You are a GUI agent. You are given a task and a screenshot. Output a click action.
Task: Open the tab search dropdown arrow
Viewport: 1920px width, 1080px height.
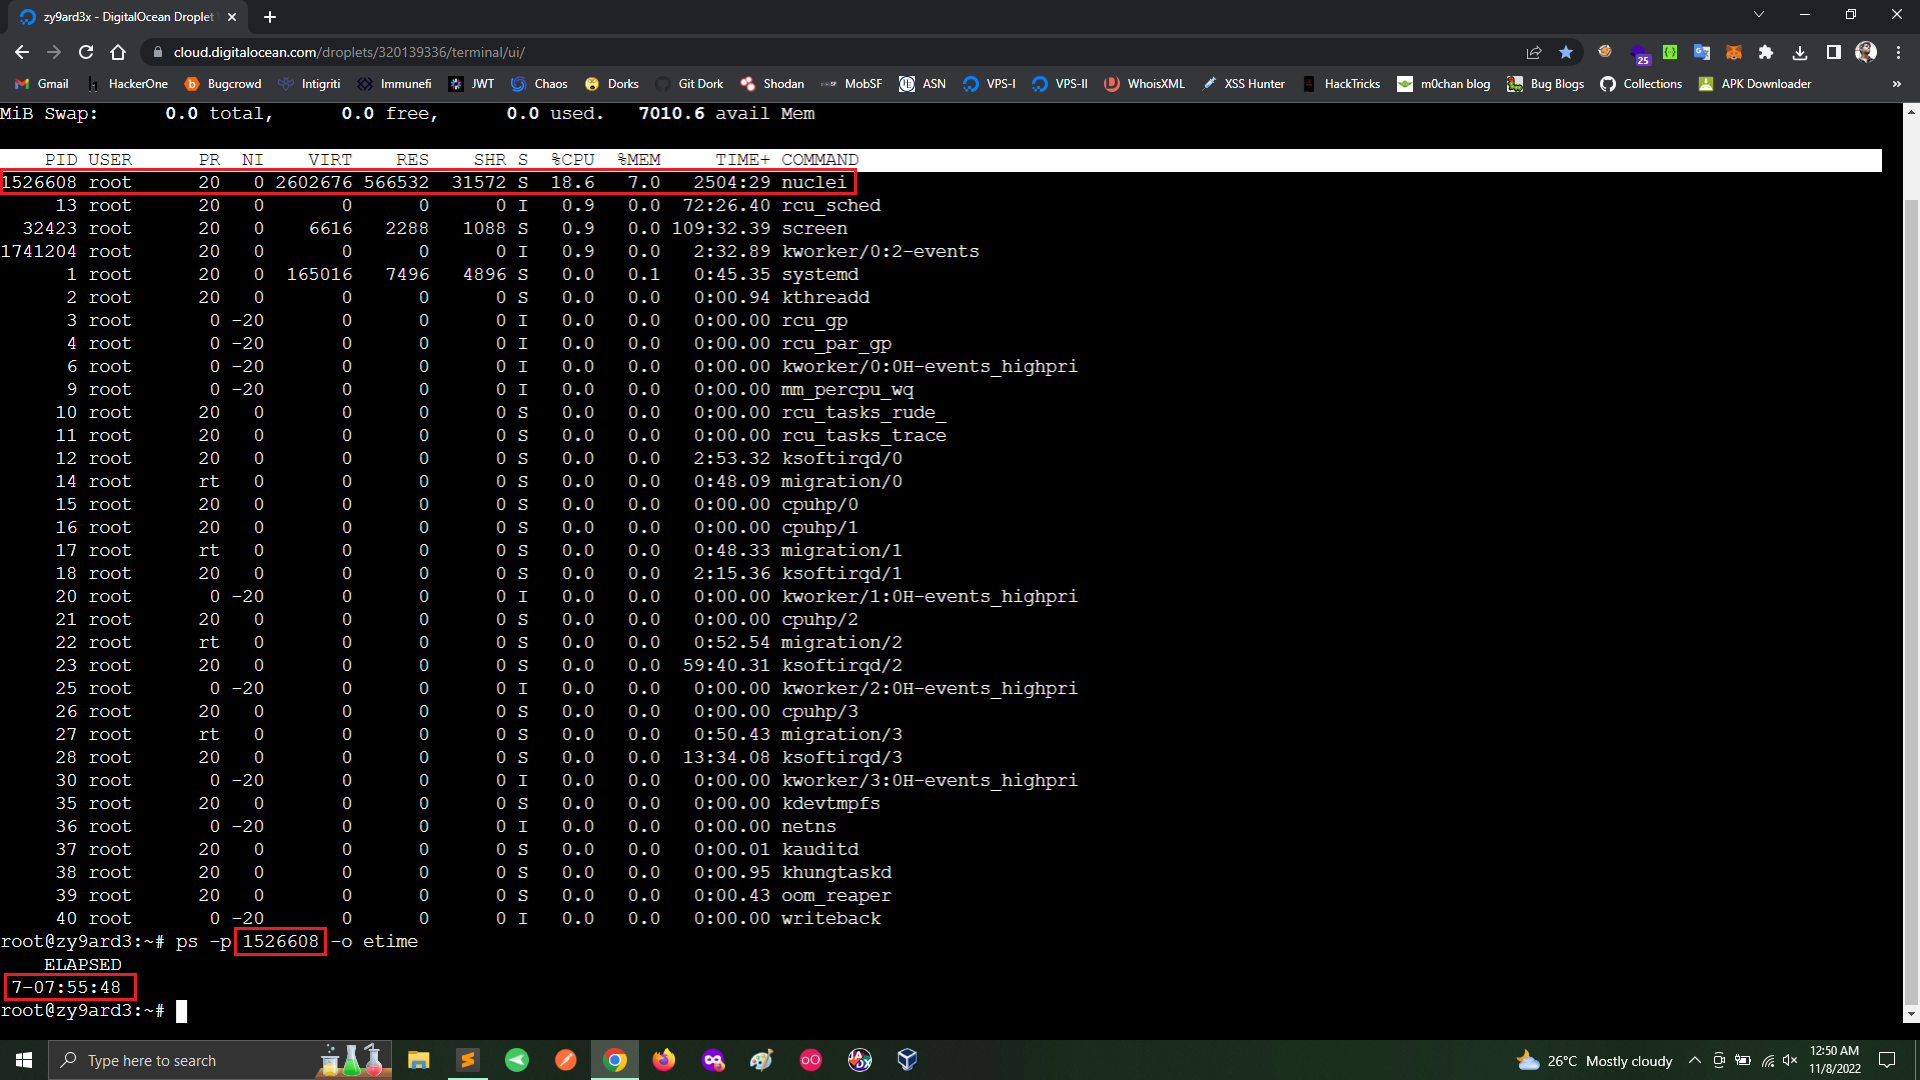[x=1758, y=16]
